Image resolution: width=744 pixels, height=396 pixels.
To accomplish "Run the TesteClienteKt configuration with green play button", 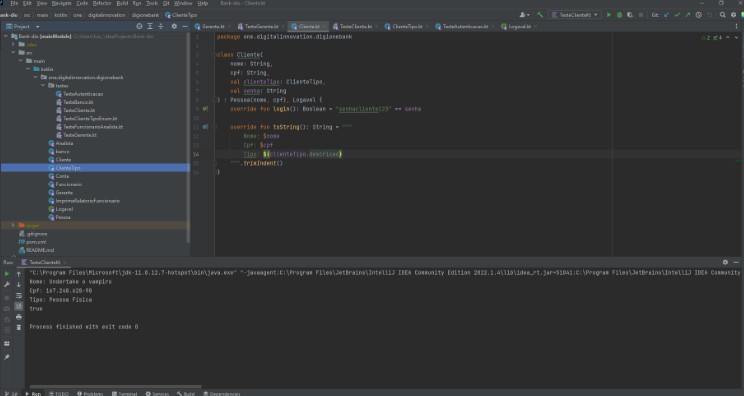I will 609,15.
